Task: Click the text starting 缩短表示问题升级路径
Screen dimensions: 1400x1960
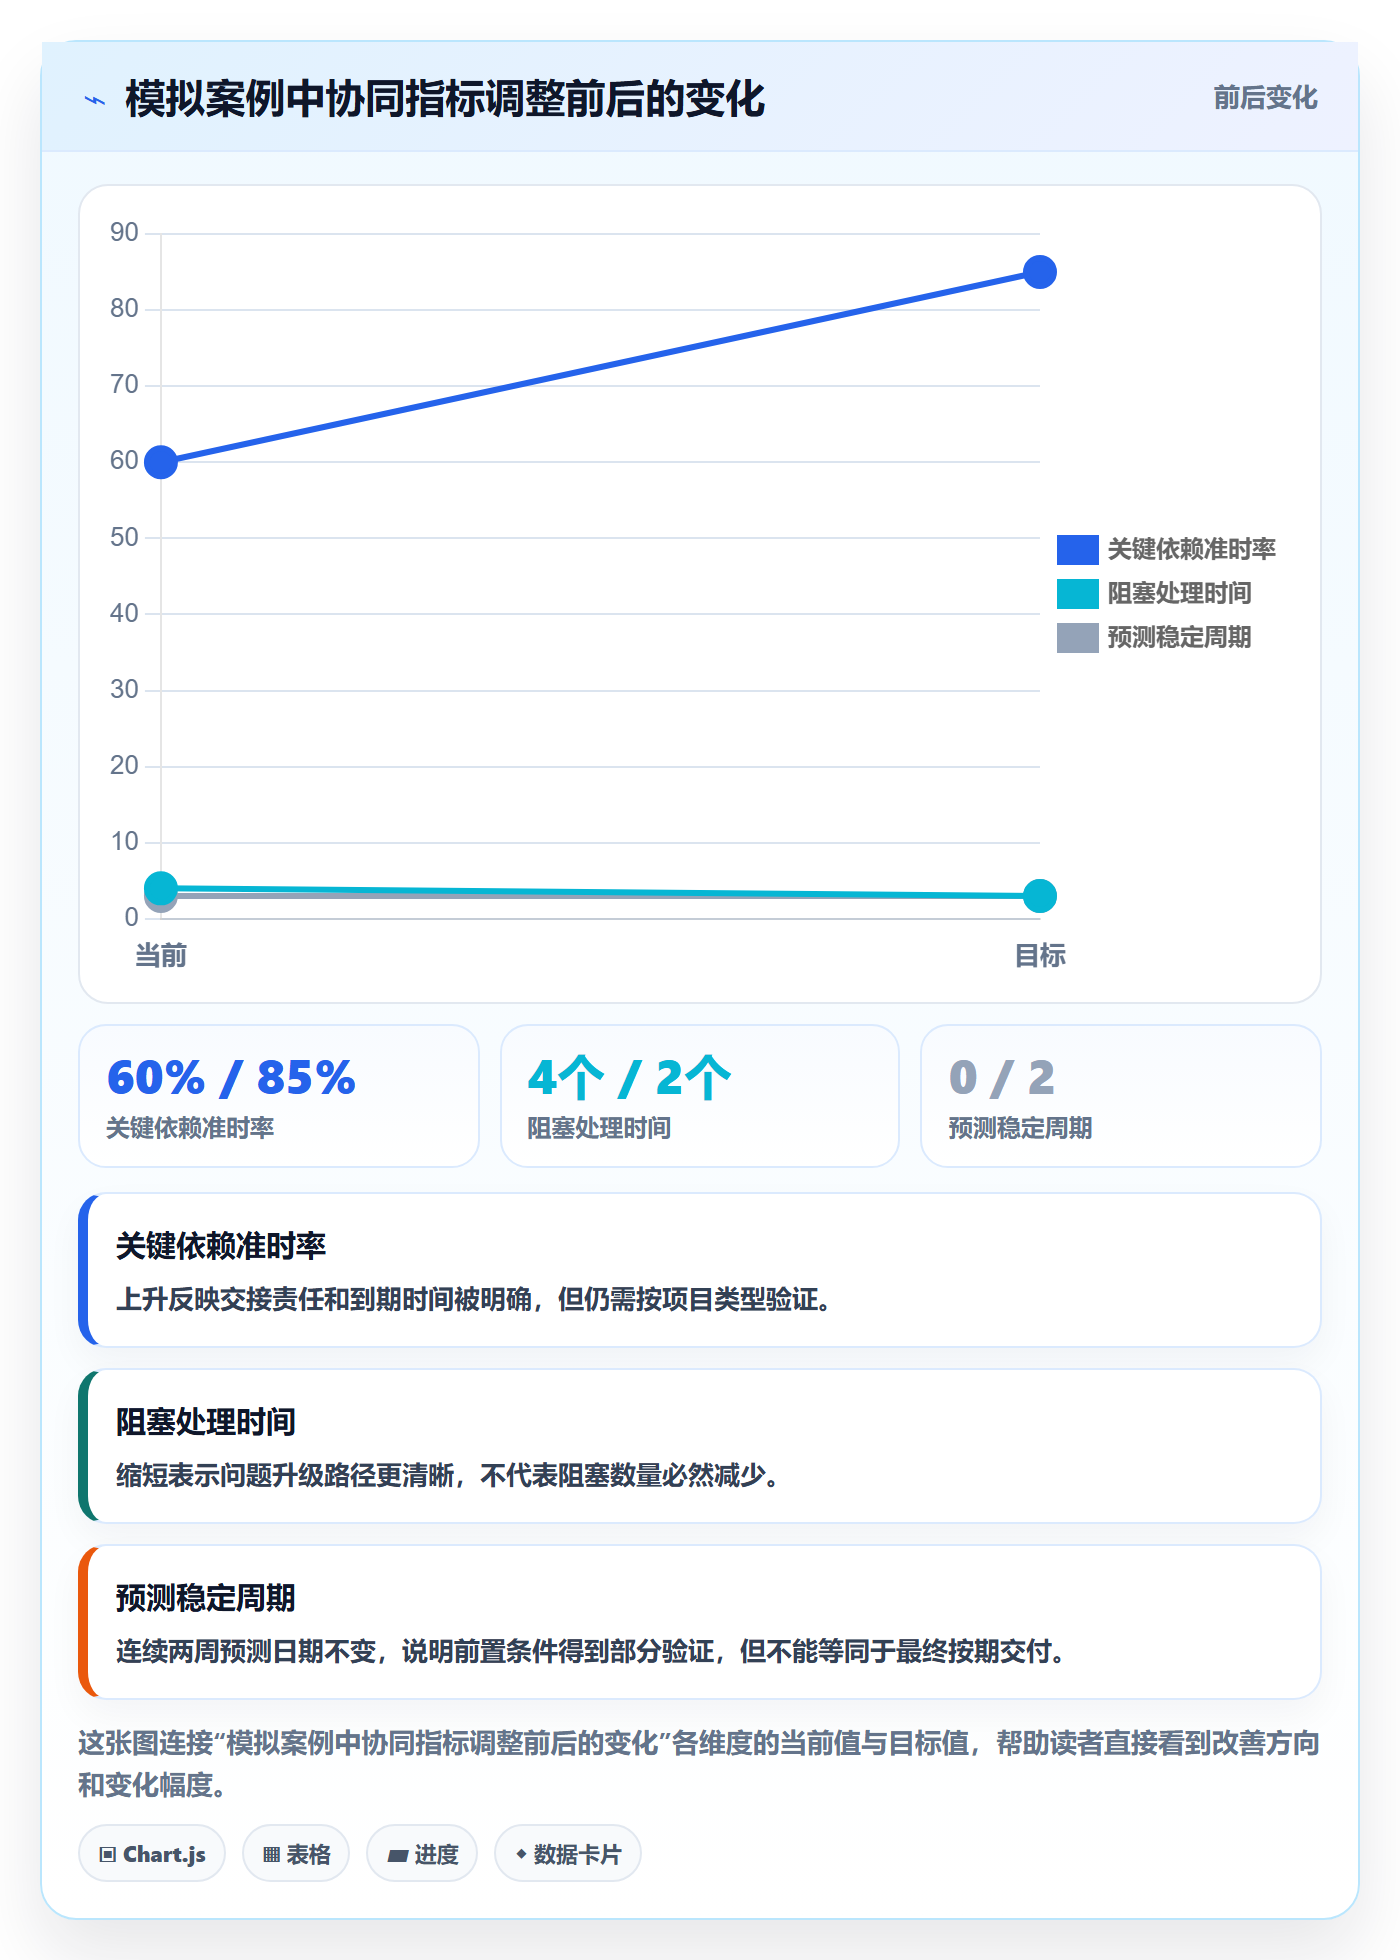Action: pyautogui.click(x=449, y=1476)
